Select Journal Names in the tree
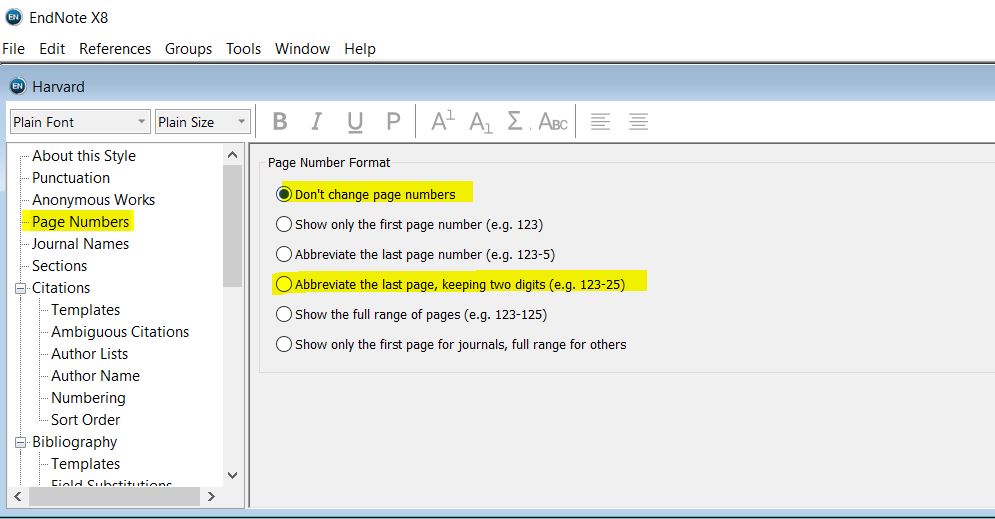Image resolution: width=995 pixels, height=519 pixels. point(81,244)
